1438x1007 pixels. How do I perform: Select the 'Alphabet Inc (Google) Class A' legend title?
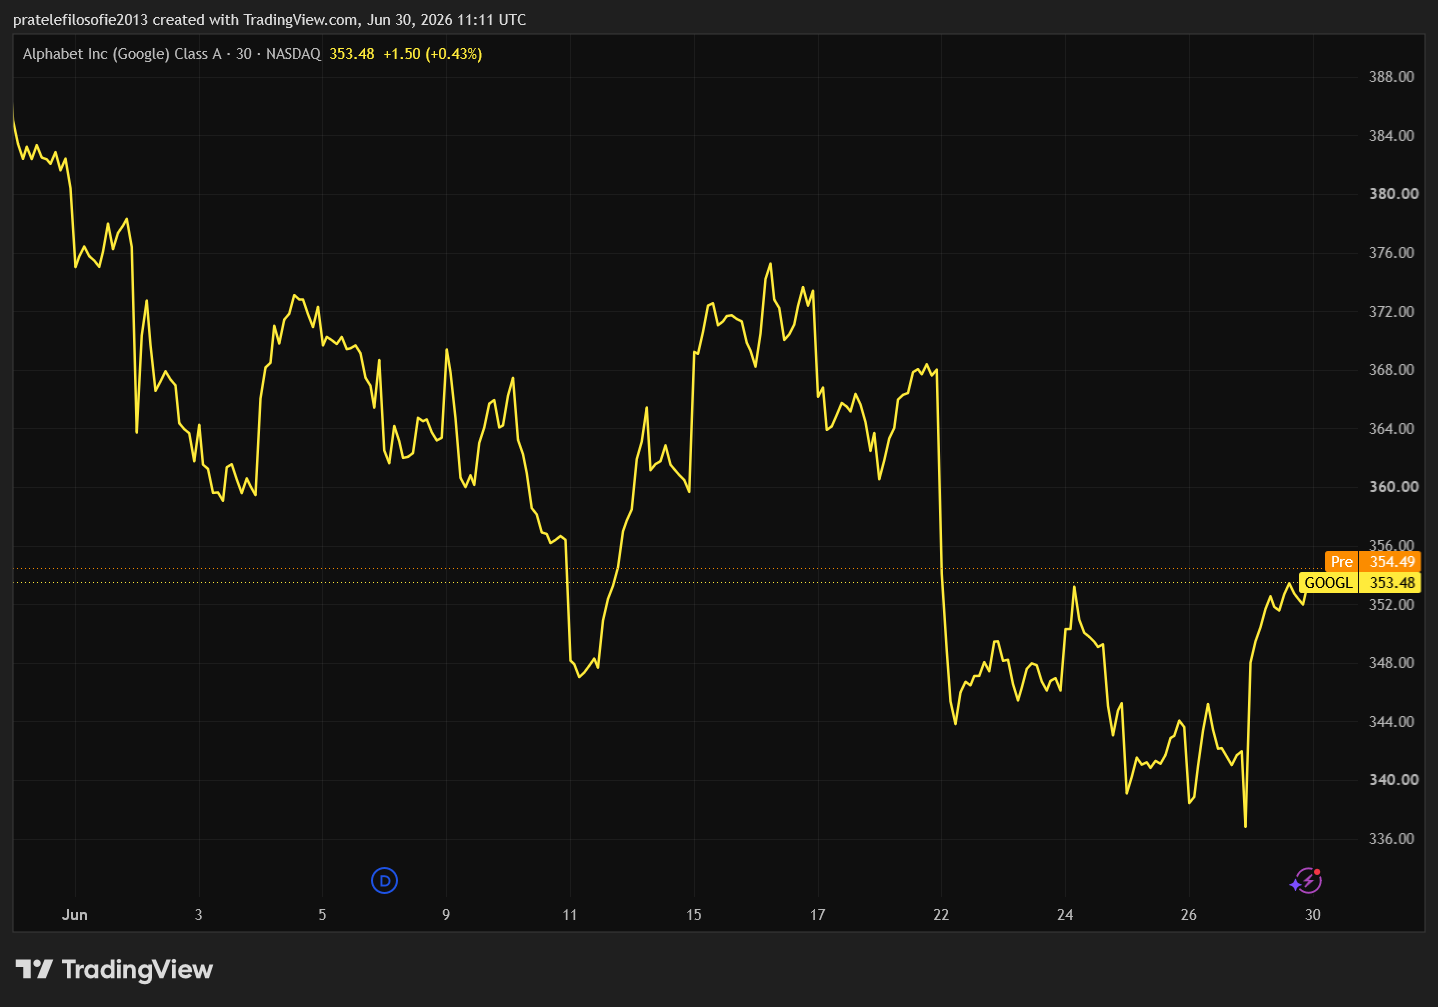point(122,54)
